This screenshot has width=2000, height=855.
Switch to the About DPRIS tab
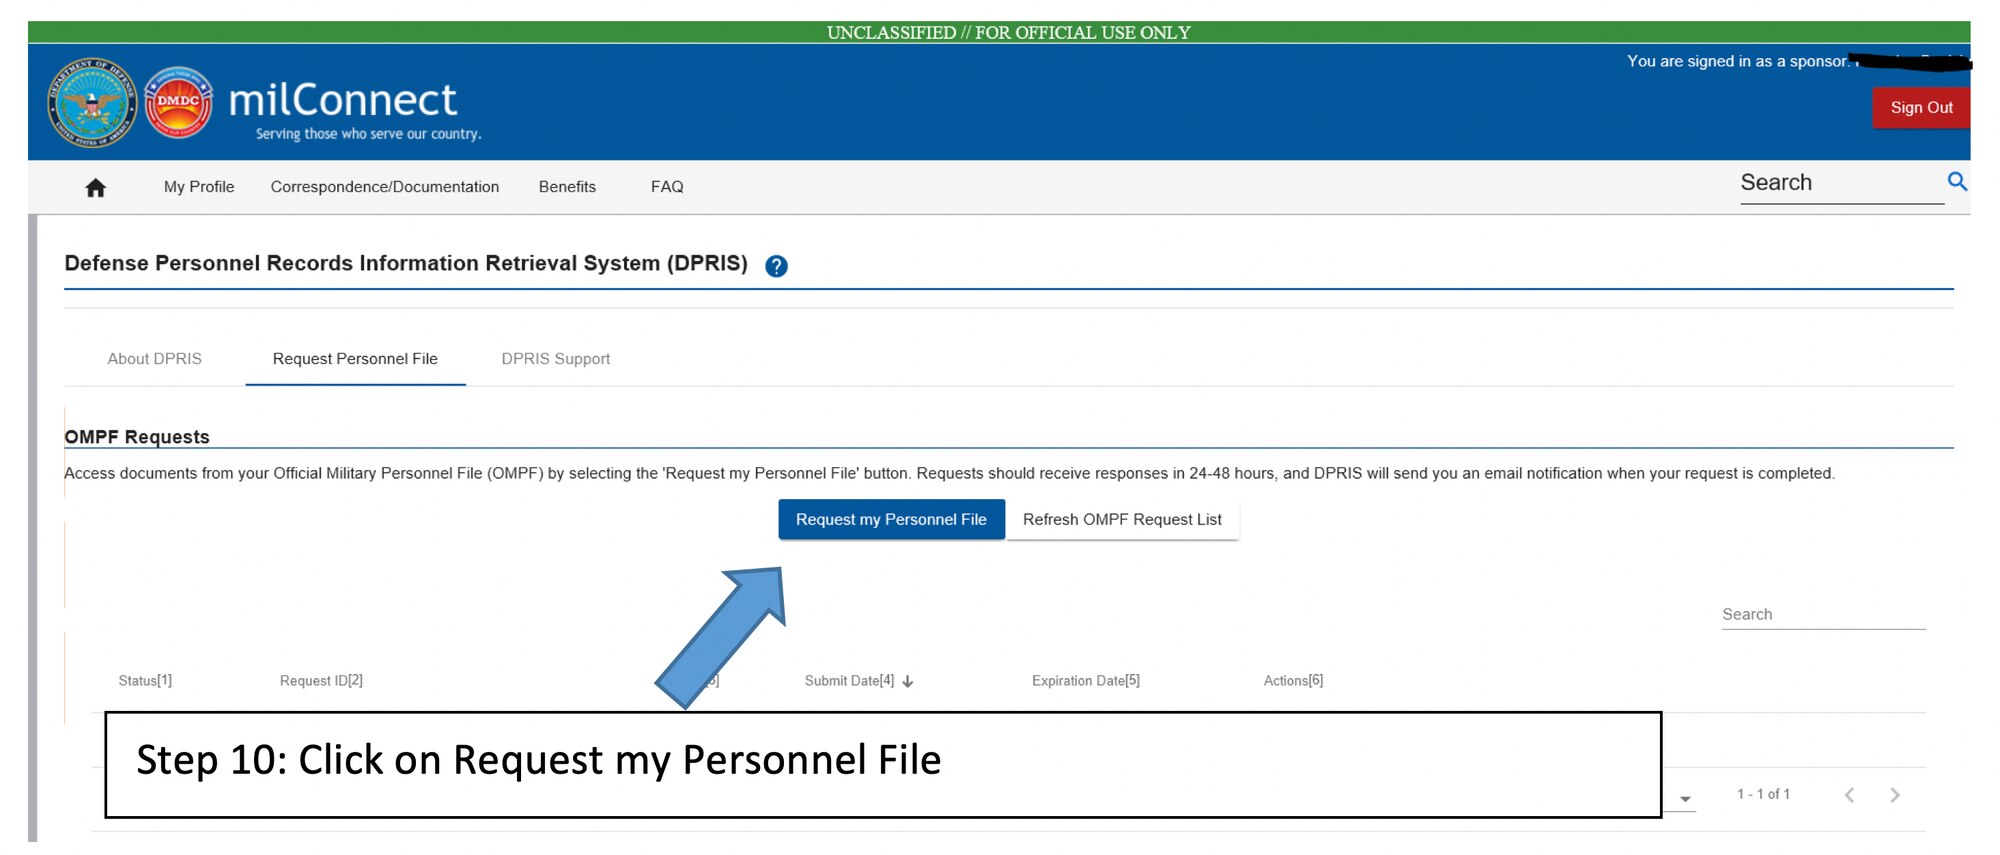pos(155,359)
